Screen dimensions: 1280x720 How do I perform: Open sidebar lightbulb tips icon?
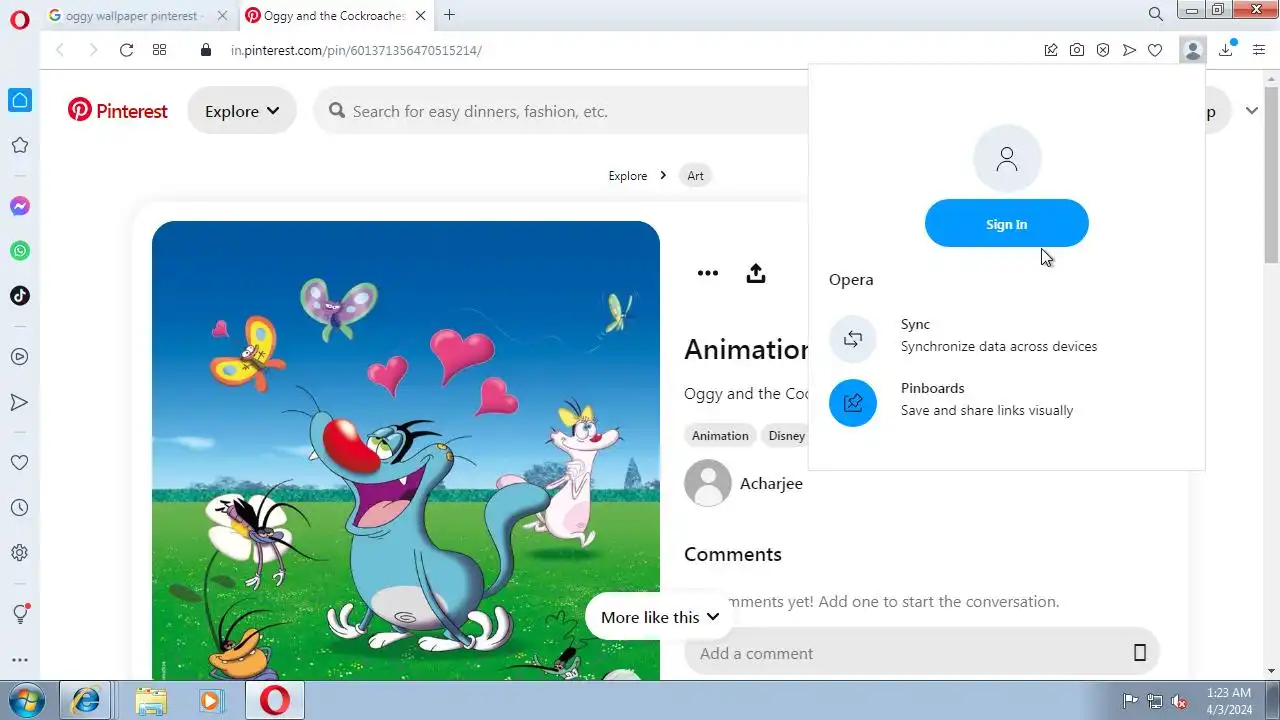[19, 613]
